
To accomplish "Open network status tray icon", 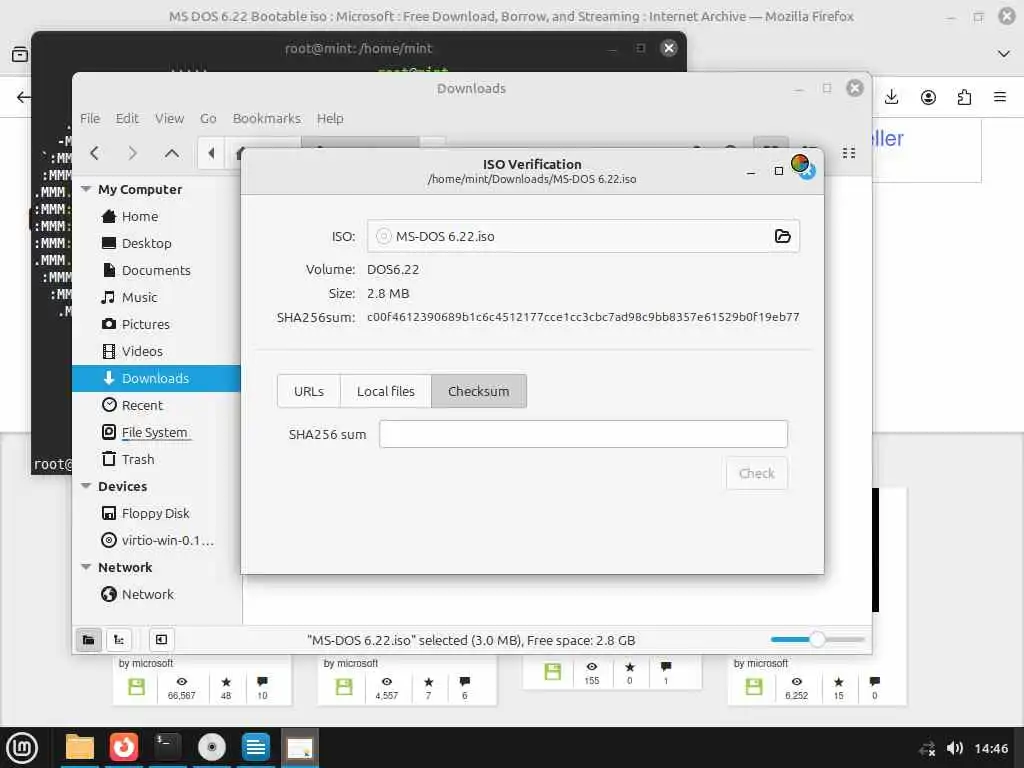I will tap(927, 748).
